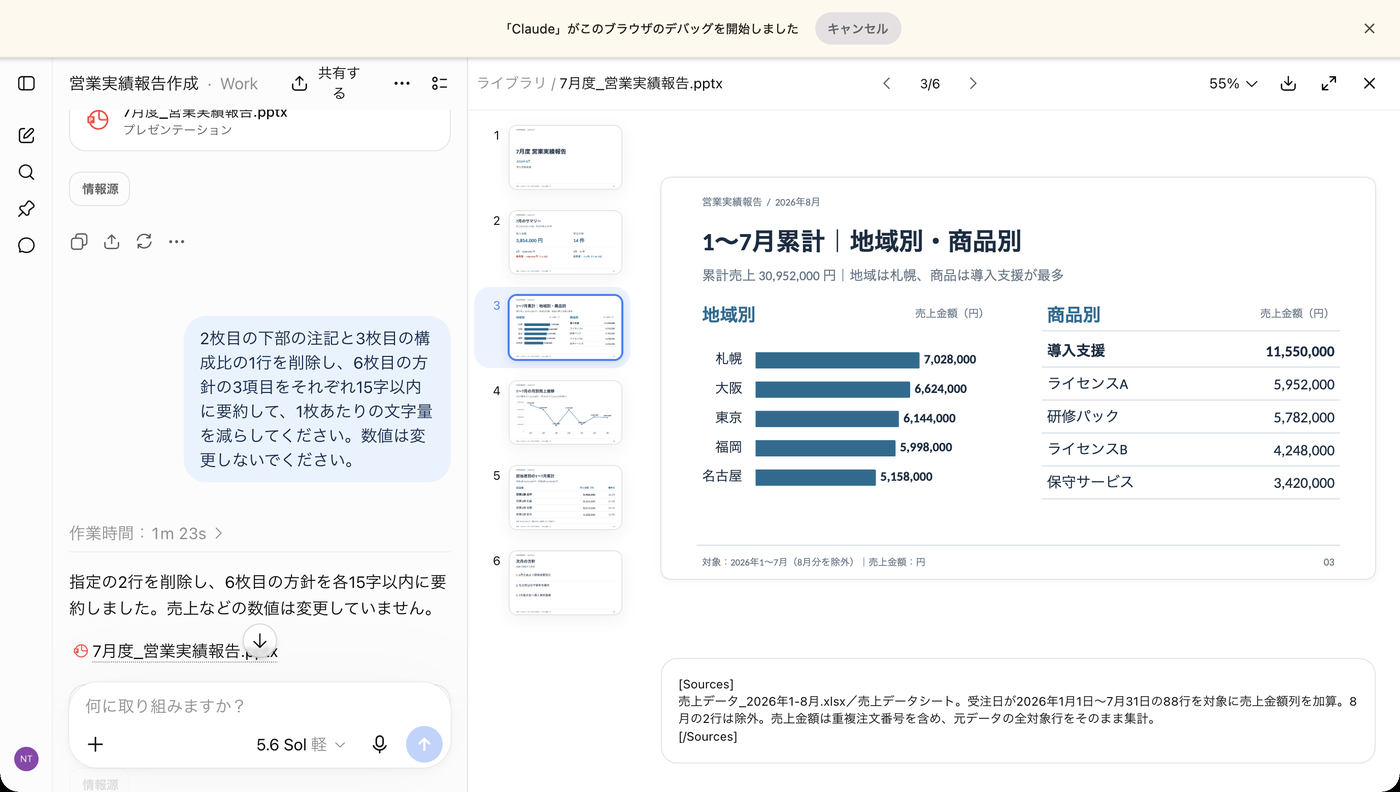The height and width of the screenshot is (792, 1400).
Task: Dismiss the debug banner with X
Action: [x=1370, y=29]
